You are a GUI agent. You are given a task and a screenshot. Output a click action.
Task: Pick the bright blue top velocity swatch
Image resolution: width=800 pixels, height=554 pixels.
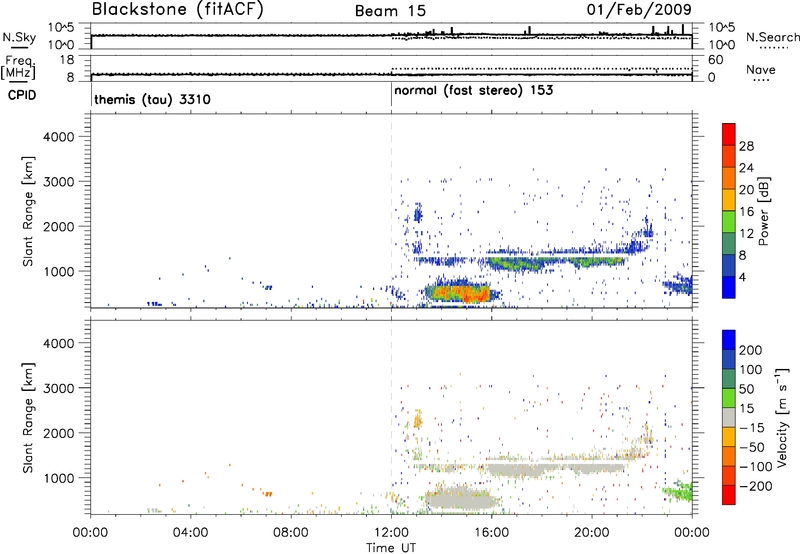click(729, 340)
